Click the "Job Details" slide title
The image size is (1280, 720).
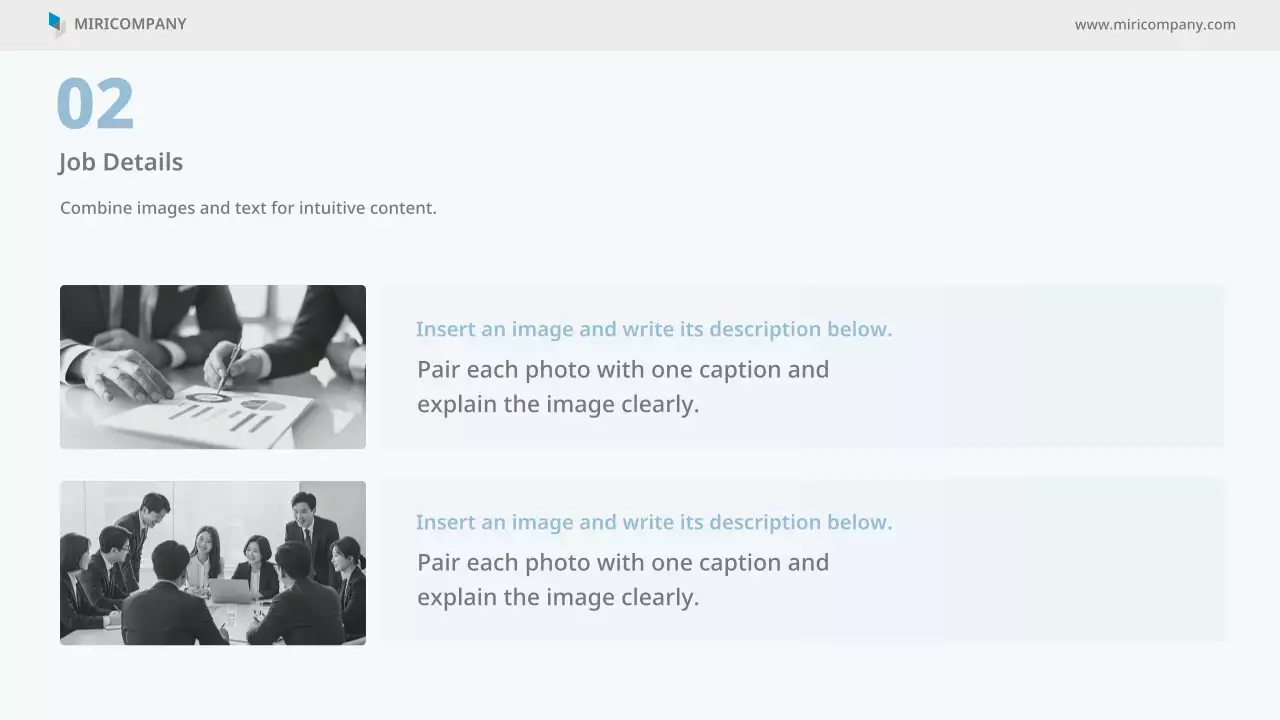121,162
